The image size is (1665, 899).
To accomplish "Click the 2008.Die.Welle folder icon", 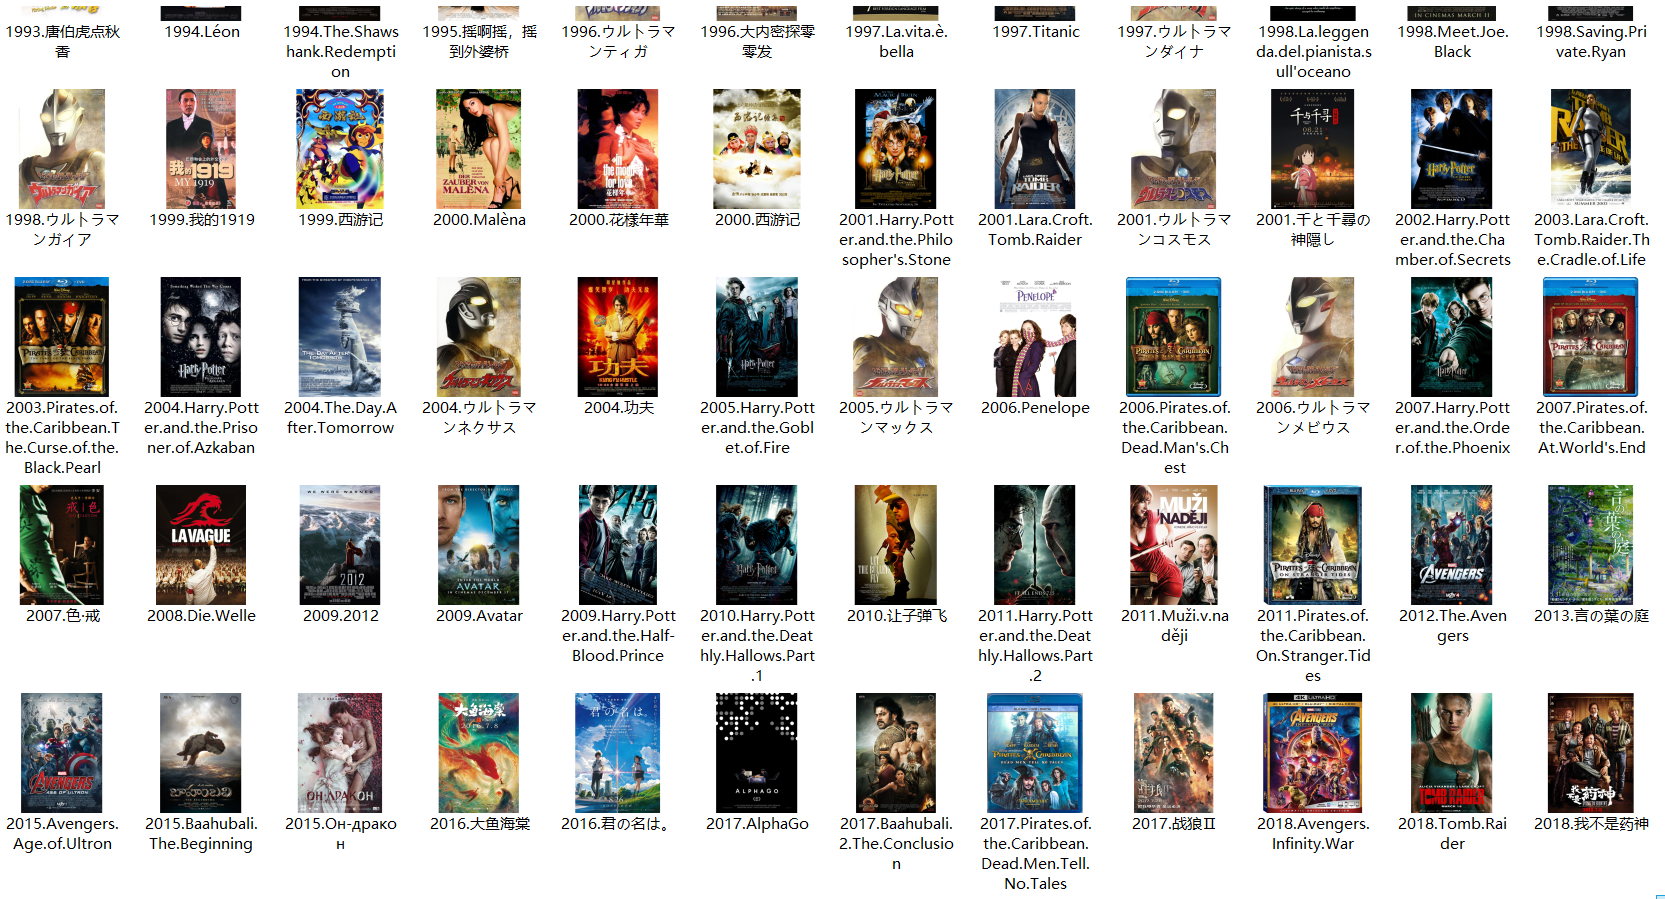I will 201,544.
